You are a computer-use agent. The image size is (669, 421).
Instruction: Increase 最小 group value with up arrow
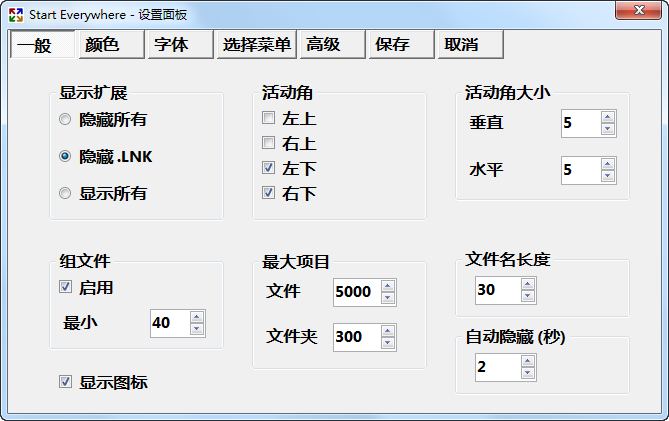(x=197, y=317)
